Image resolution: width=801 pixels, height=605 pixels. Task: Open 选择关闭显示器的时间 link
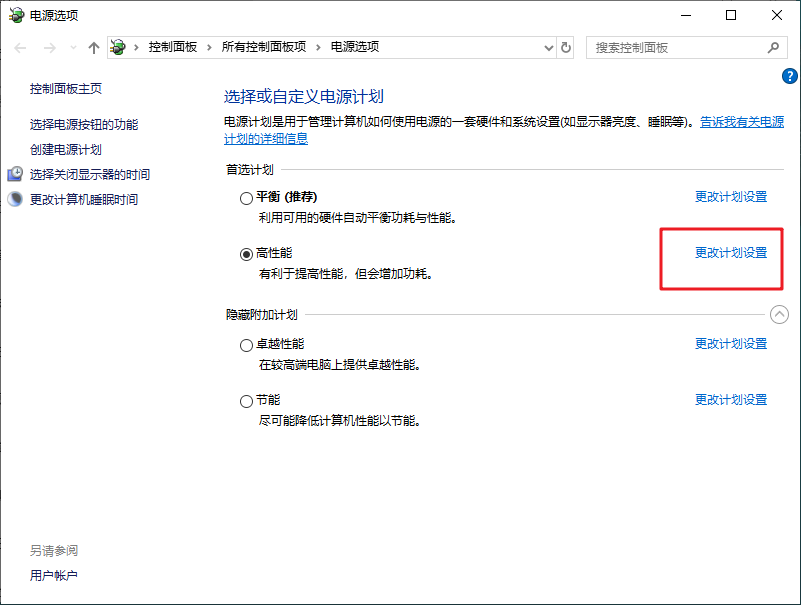point(89,175)
